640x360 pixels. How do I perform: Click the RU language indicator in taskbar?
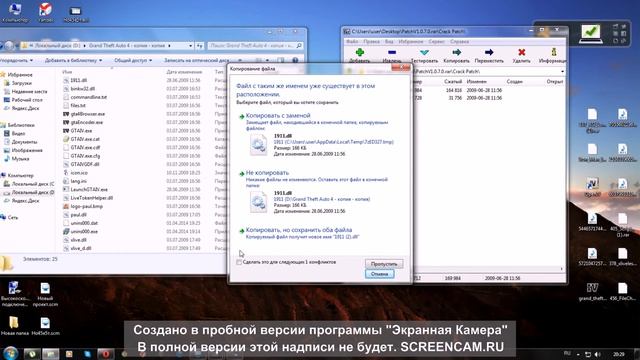(x=567, y=353)
